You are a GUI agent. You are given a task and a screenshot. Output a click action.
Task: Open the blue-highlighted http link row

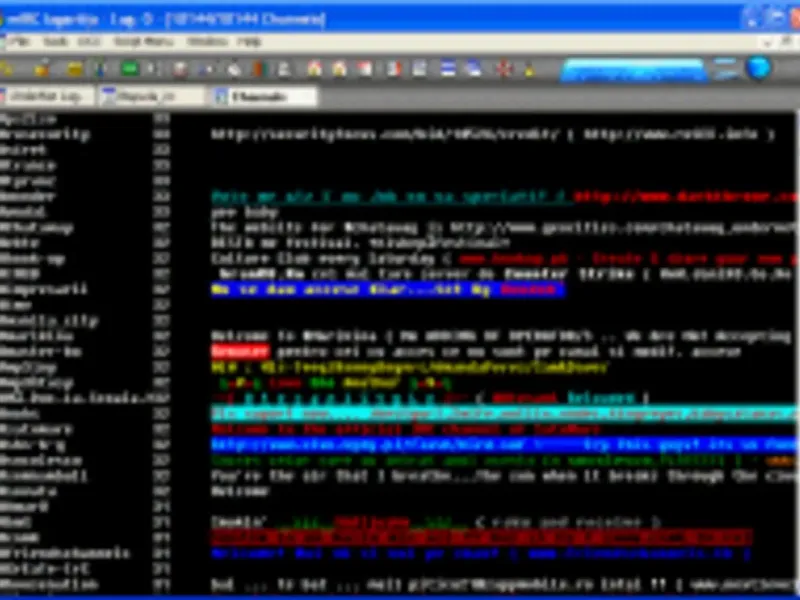click(x=504, y=445)
